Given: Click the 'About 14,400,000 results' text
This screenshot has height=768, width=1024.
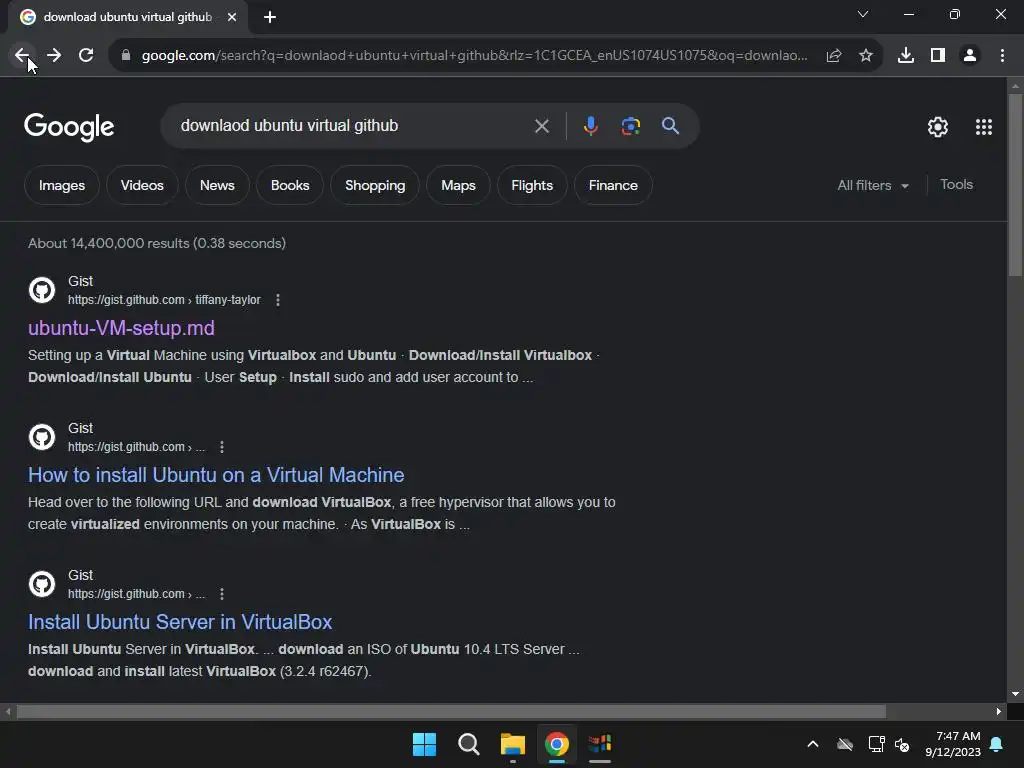Looking at the screenshot, I should click(157, 243).
